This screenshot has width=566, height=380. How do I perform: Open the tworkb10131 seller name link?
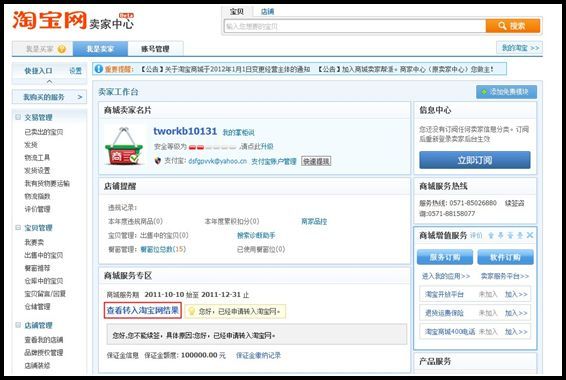click(185, 131)
